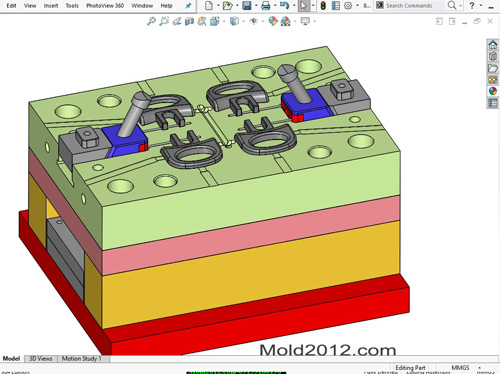Open SOLIDWORKS Resources home tab
This screenshot has height=374, width=500.
tap(493, 44)
